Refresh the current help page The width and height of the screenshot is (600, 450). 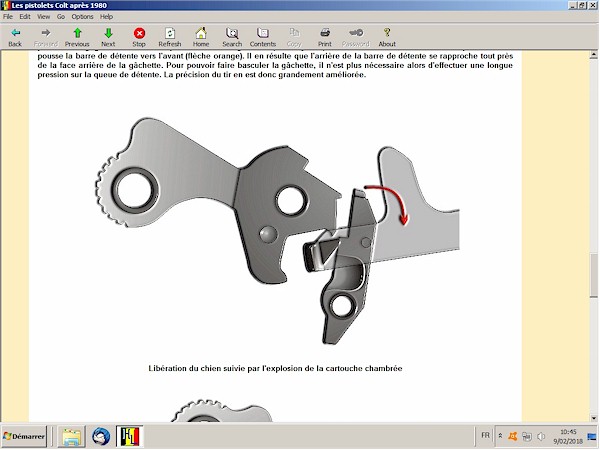[x=170, y=37]
